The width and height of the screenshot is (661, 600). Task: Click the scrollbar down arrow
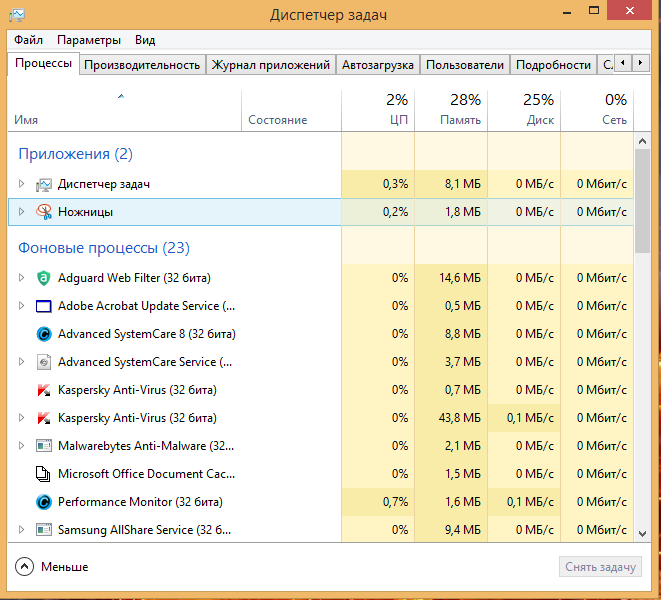[x=642, y=534]
